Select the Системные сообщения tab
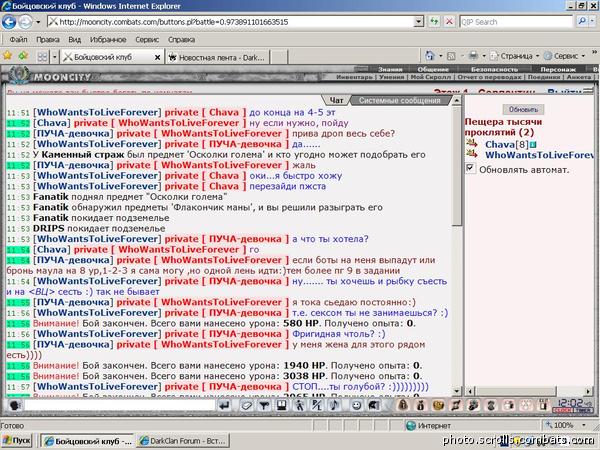This screenshot has height=450, width=600. click(x=400, y=100)
